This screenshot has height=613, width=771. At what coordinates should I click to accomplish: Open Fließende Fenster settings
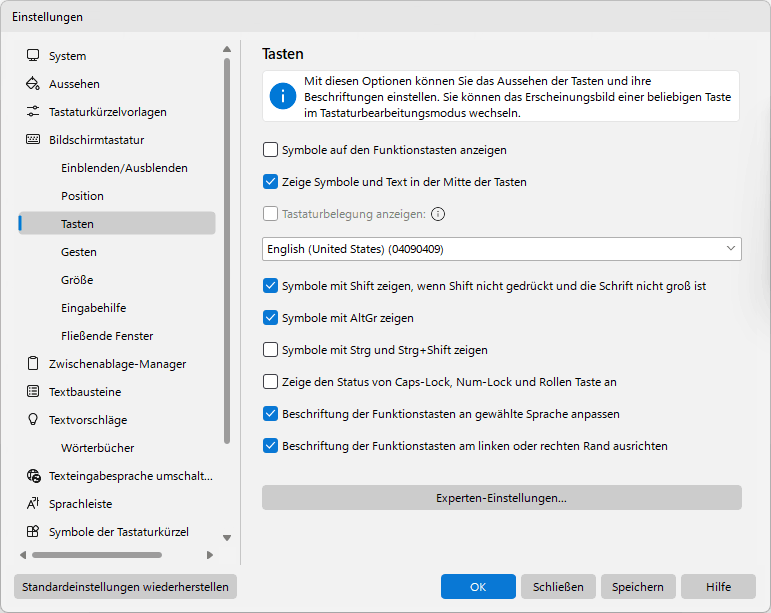[x=117, y=336]
